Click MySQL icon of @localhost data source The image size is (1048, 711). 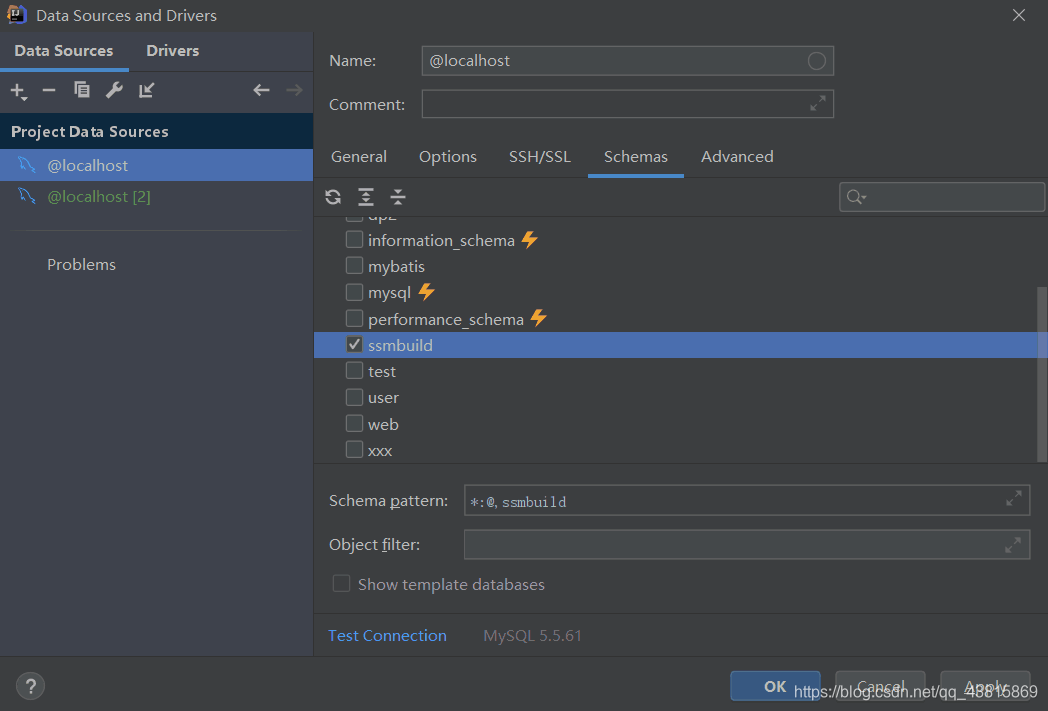tap(26, 164)
